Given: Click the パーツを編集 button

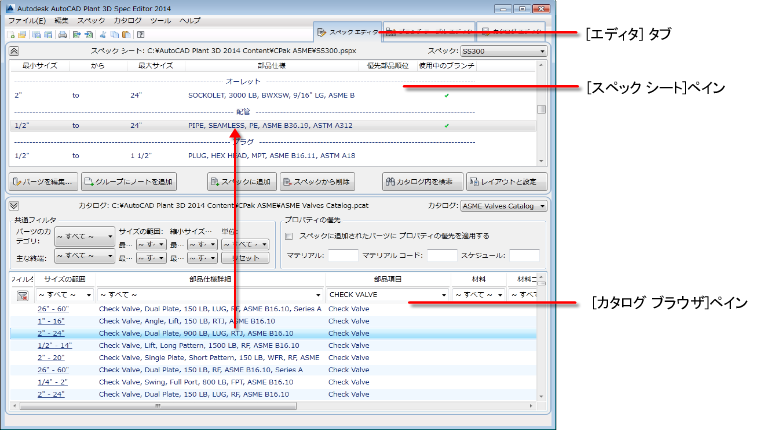Looking at the screenshot, I should pyautogui.click(x=43, y=182).
